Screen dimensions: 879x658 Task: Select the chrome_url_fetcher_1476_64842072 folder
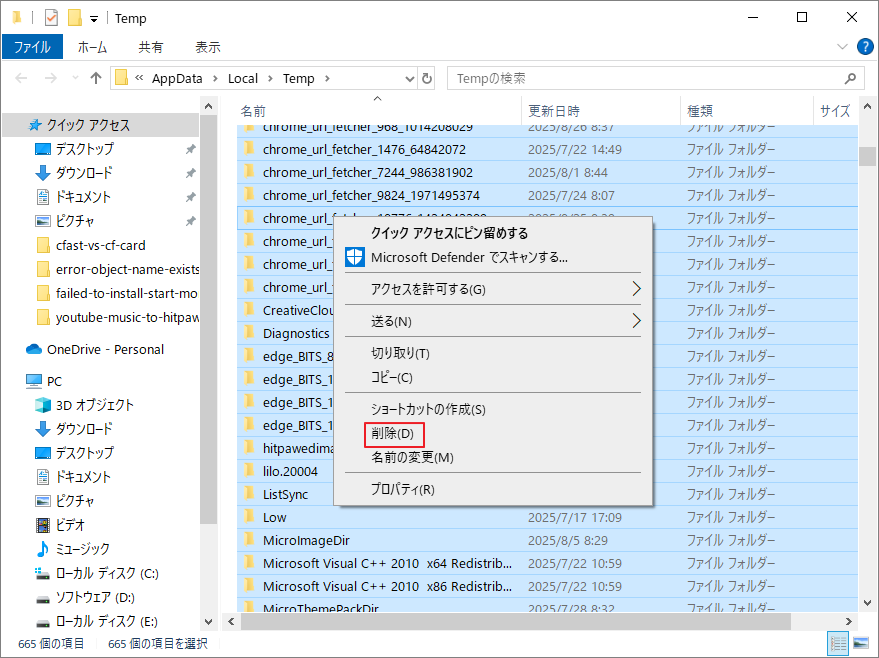pos(547,150)
